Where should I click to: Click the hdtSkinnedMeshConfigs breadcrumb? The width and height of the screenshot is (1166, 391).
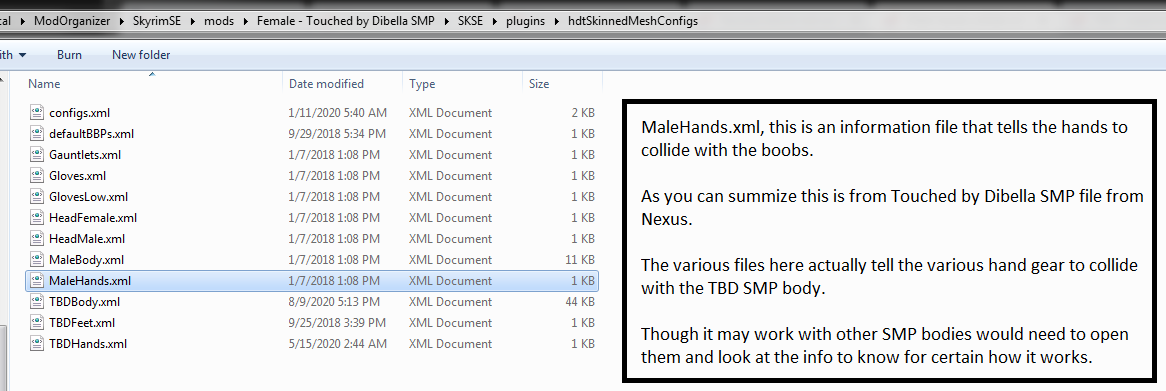(x=632, y=21)
